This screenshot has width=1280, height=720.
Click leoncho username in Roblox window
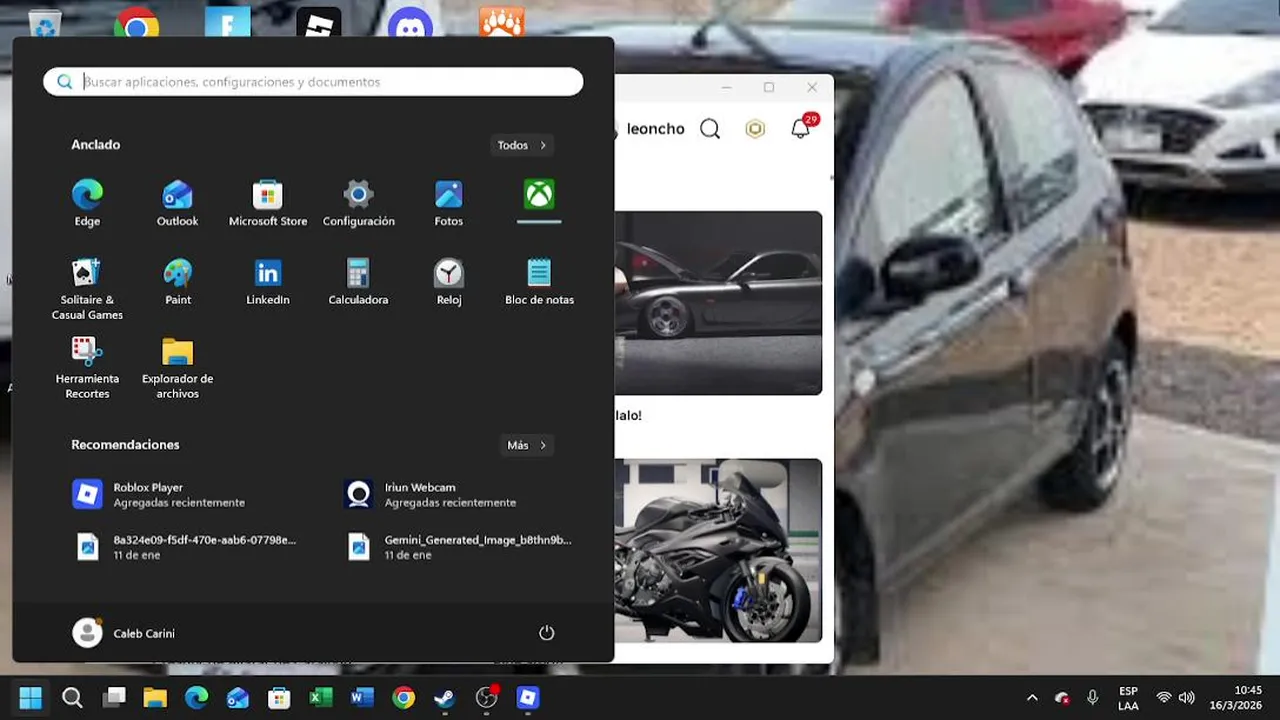click(655, 129)
